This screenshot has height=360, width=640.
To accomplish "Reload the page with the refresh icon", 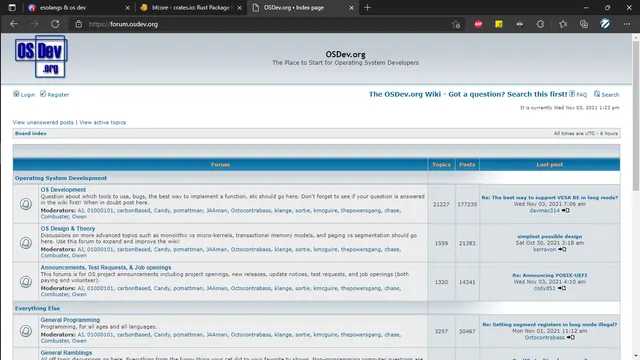I will pos(55,24).
